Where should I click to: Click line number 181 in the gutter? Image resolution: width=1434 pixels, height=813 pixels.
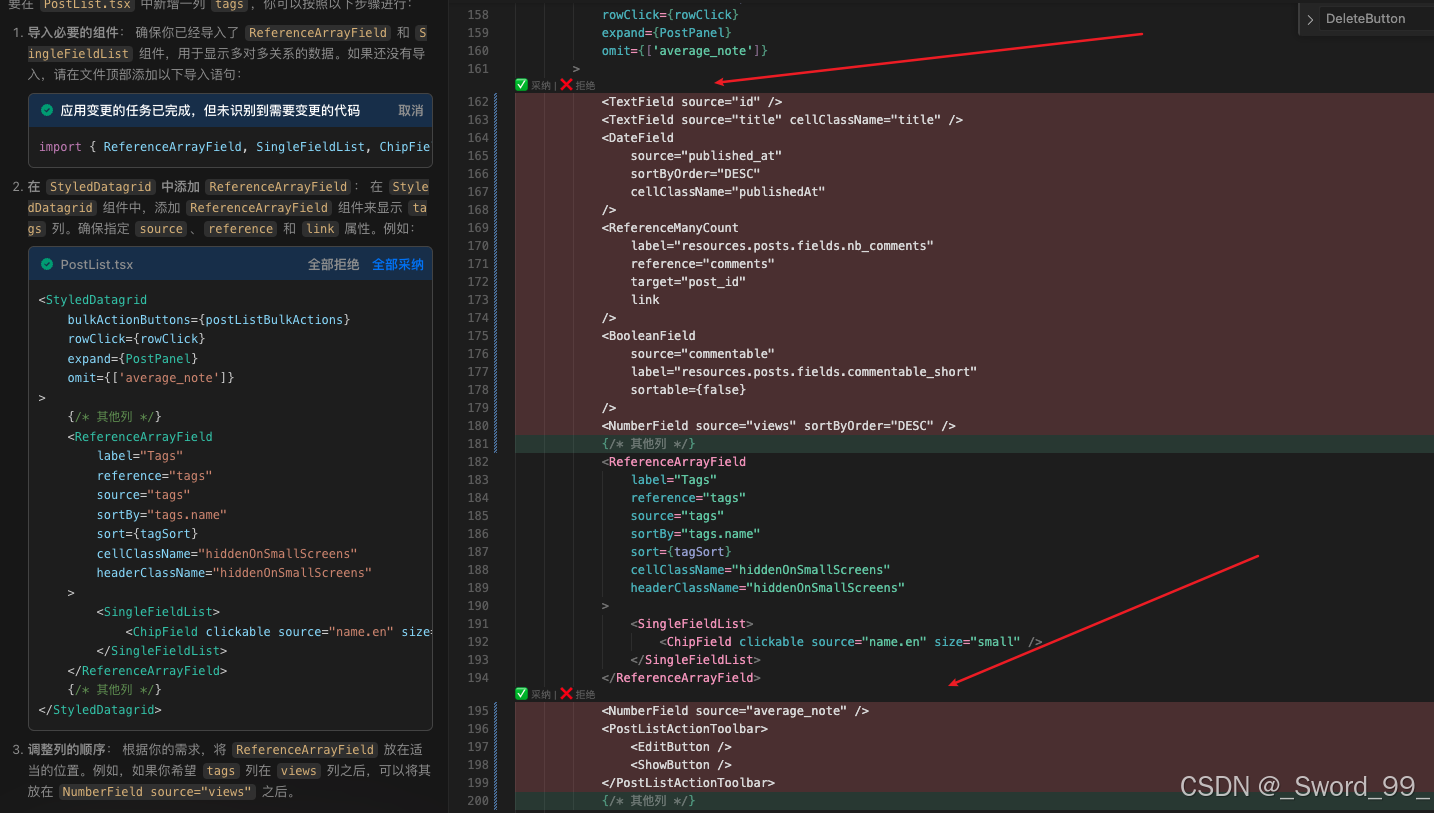478,444
